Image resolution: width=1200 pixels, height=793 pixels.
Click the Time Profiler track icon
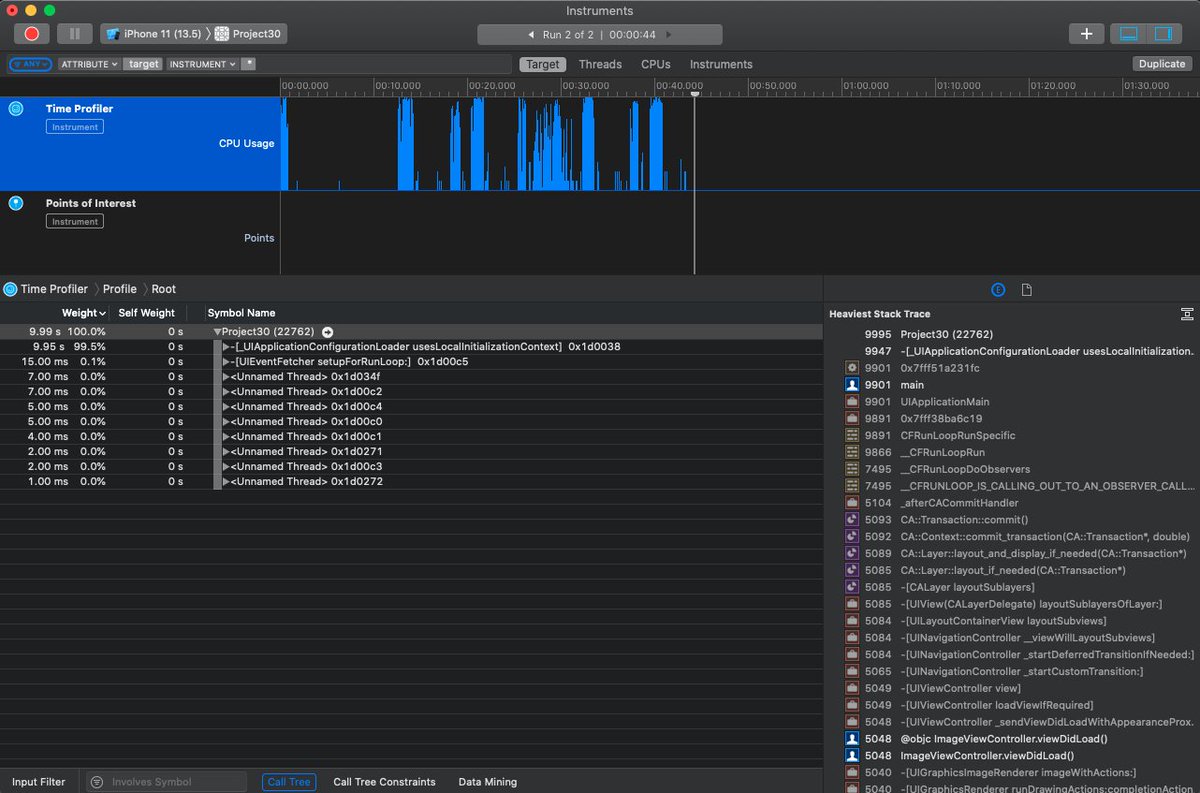click(x=16, y=108)
